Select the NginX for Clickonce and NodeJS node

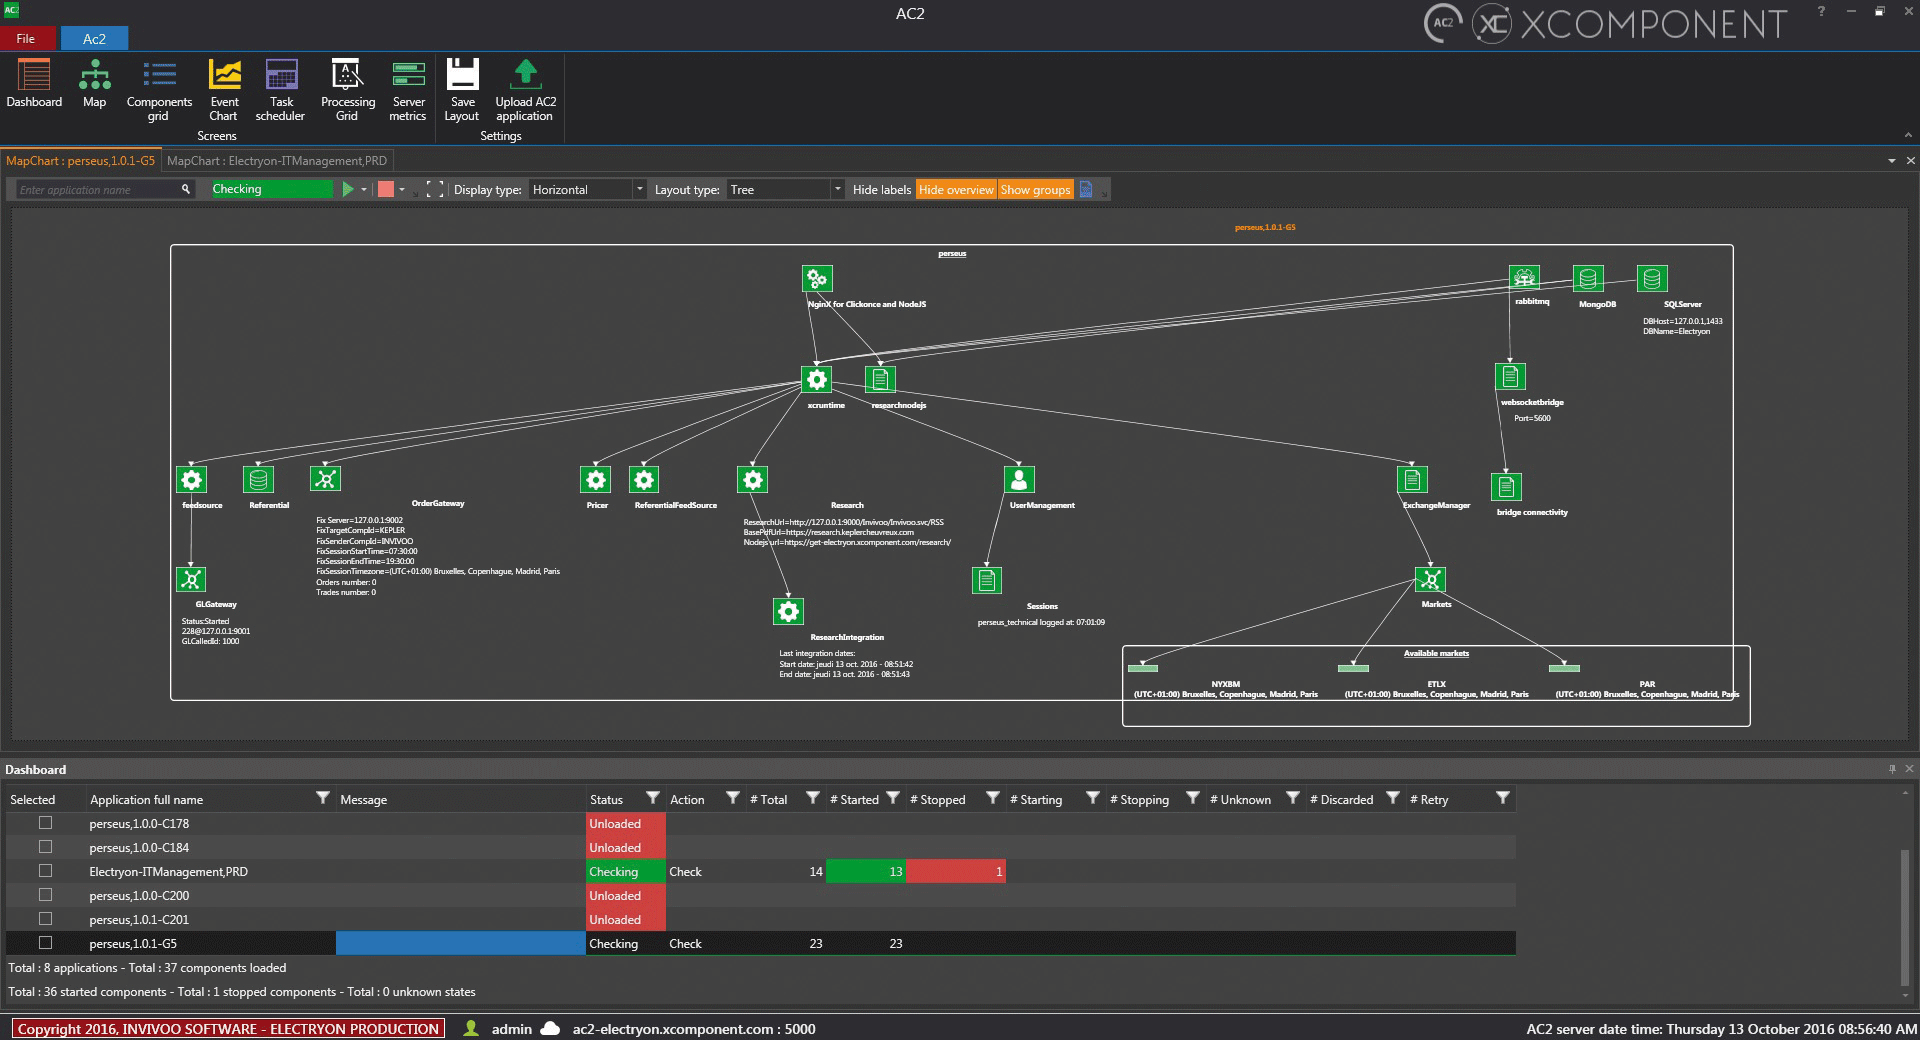[817, 278]
